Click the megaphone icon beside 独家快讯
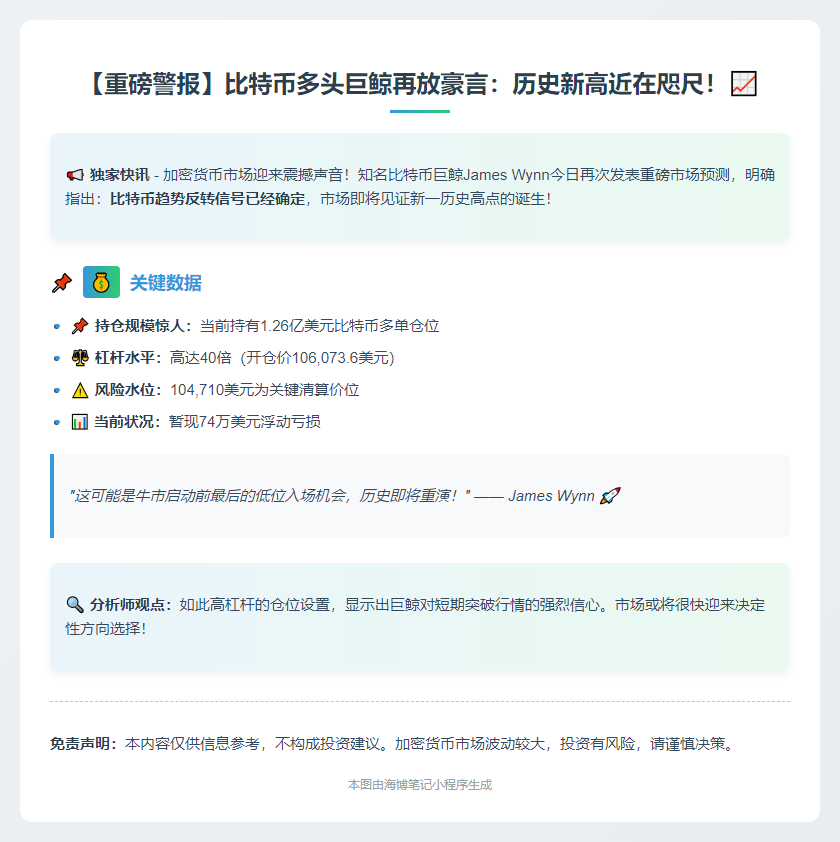This screenshot has height=842, width=840. point(75,175)
